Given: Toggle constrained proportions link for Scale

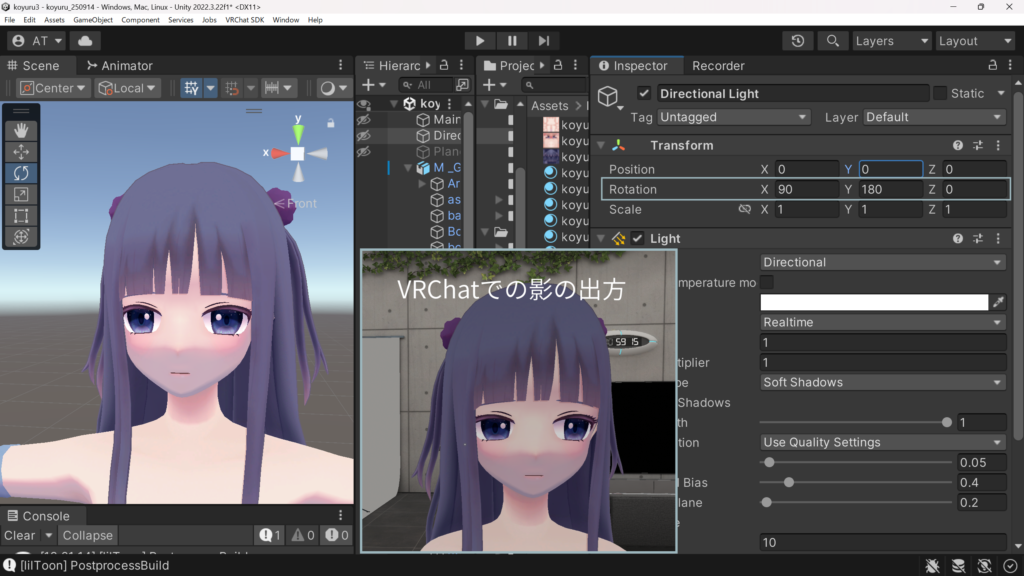Looking at the screenshot, I should [x=744, y=209].
